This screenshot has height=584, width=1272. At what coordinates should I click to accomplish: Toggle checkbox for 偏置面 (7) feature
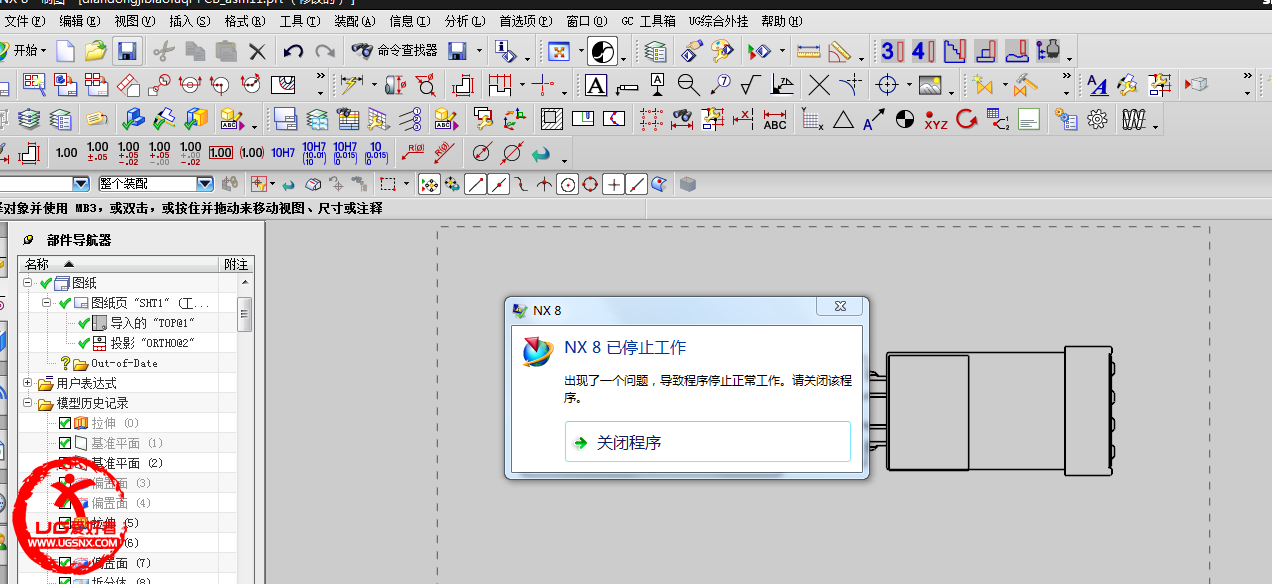[65, 563]
